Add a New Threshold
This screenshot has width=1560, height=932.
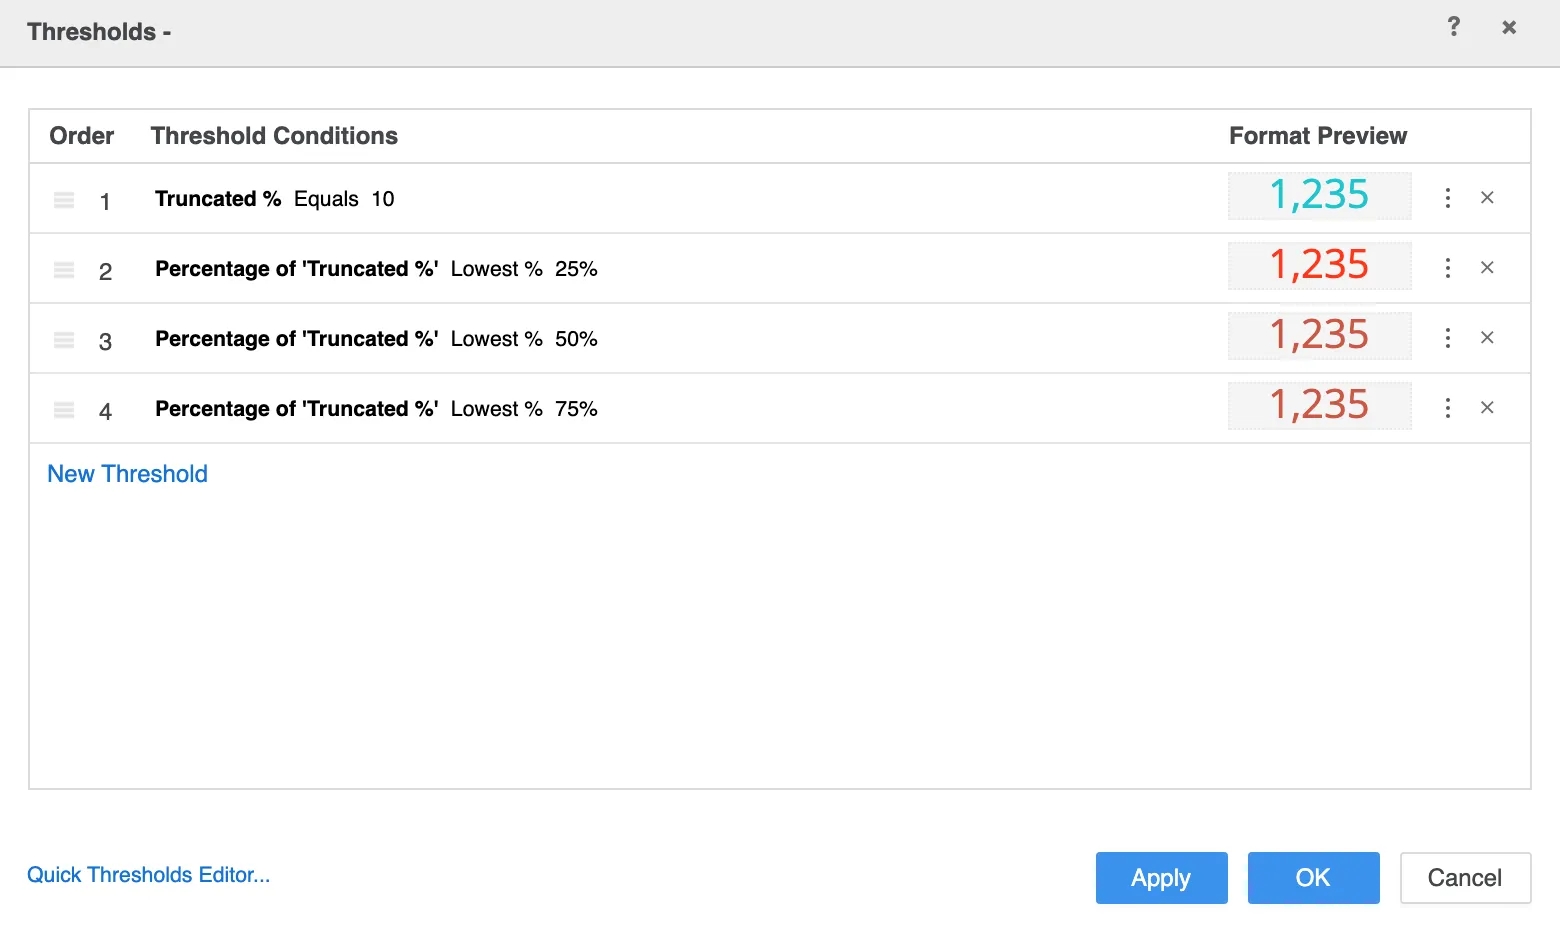[127, 473]
